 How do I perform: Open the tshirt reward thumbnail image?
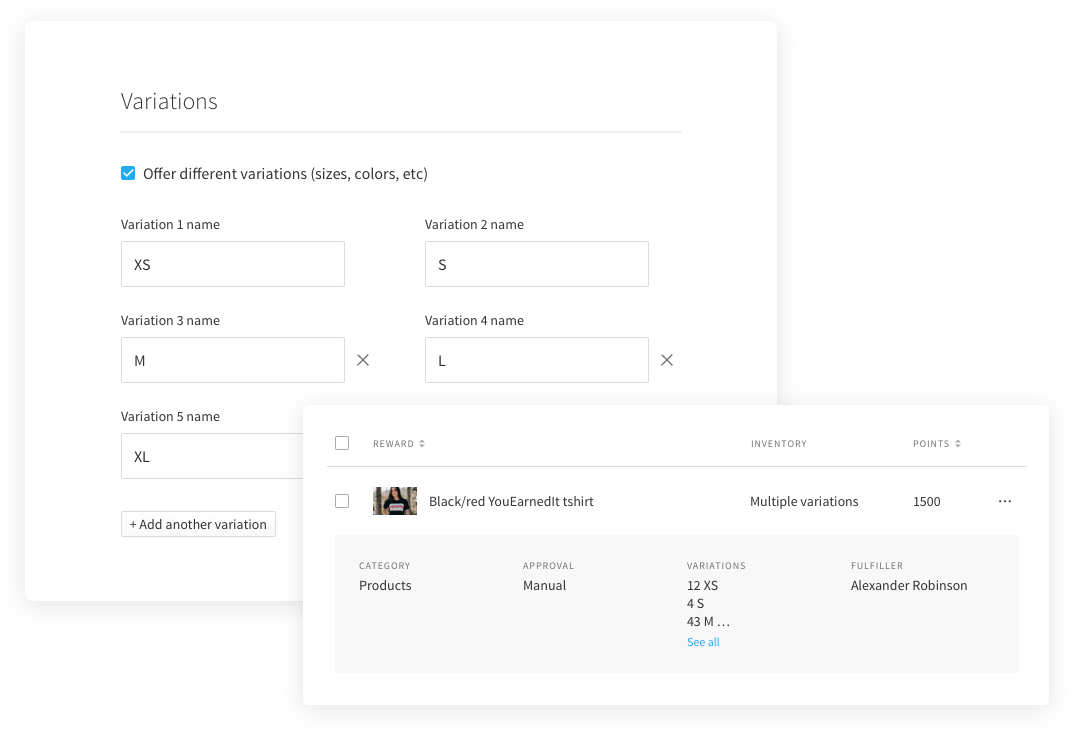point(395,501)
